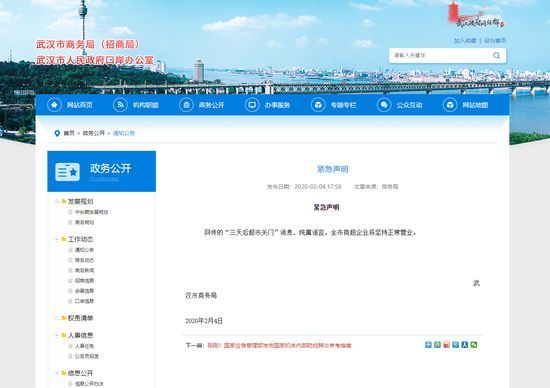Click the blue 紧急声明 article title

tap(332, 169)
